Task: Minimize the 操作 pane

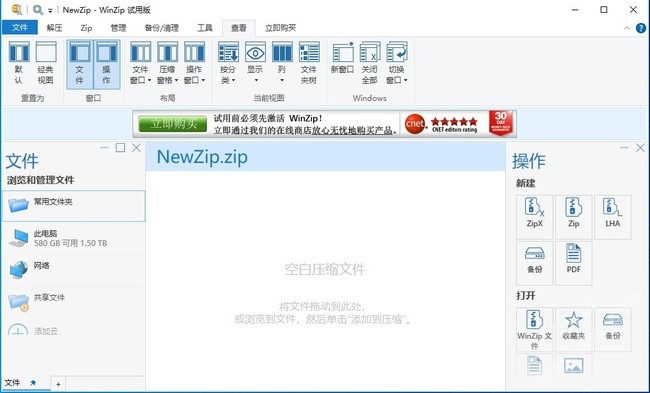Action: tap(624, 148)
